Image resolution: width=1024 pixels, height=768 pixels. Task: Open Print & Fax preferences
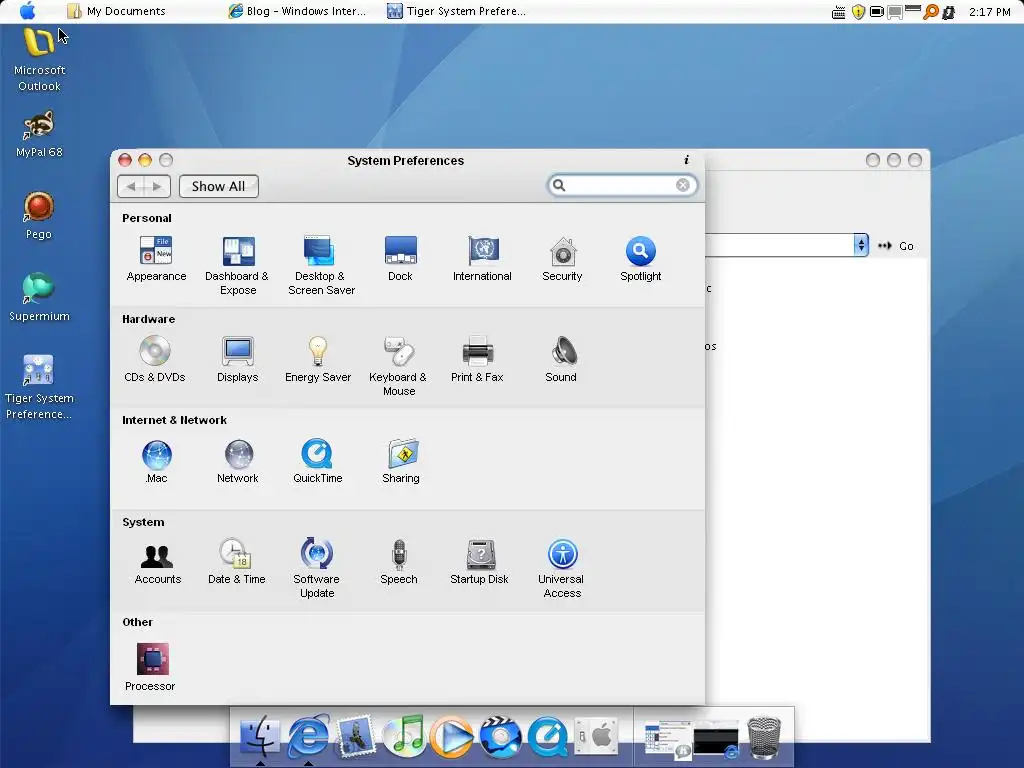pos(477,359)
